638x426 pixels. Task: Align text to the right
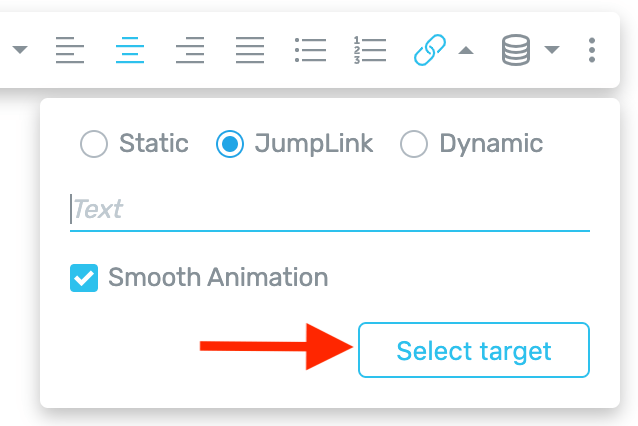coord(190,50)
